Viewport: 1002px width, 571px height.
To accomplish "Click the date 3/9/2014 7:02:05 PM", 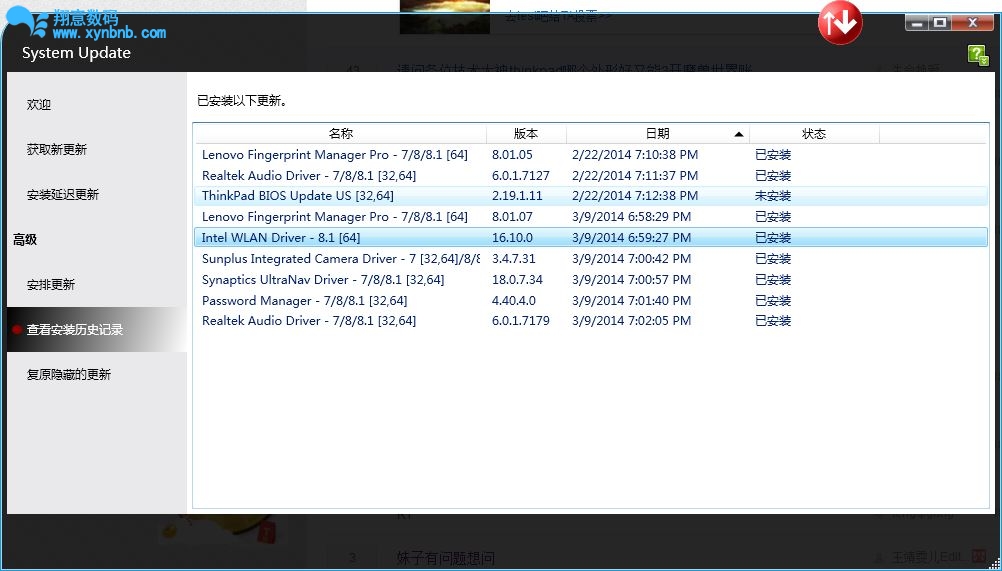I will [x=631, y=321].
